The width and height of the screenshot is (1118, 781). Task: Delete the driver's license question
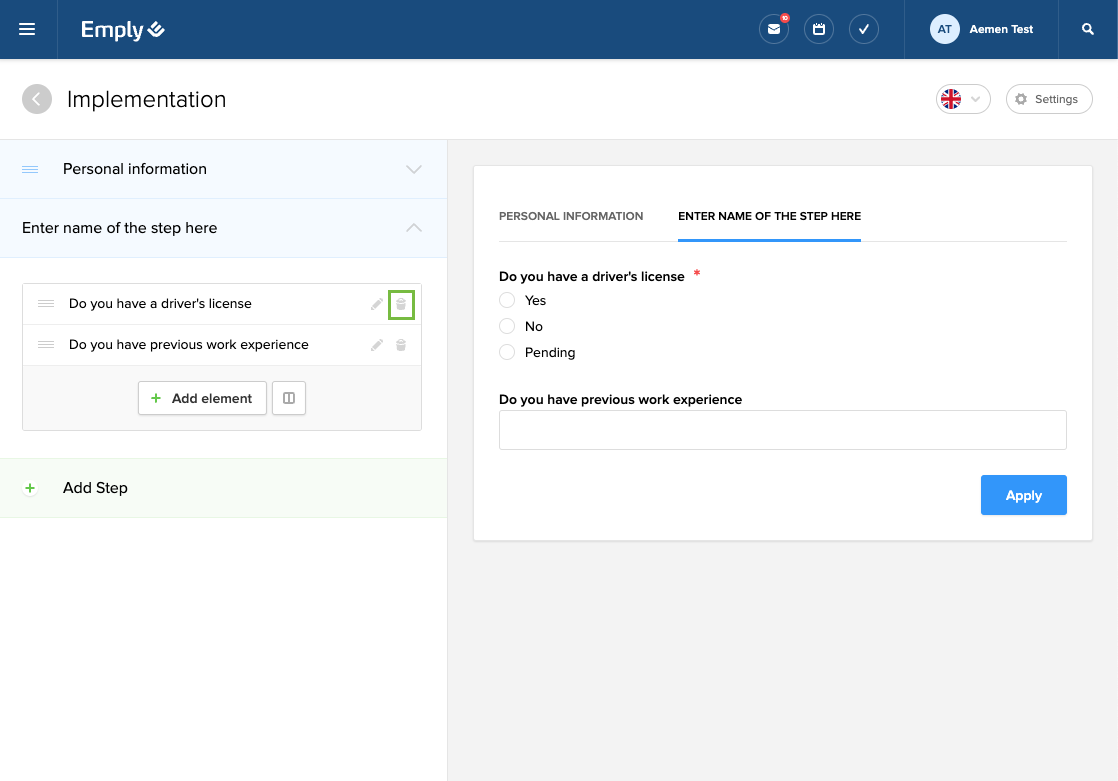pyautogui.click(x=401, y=304)
